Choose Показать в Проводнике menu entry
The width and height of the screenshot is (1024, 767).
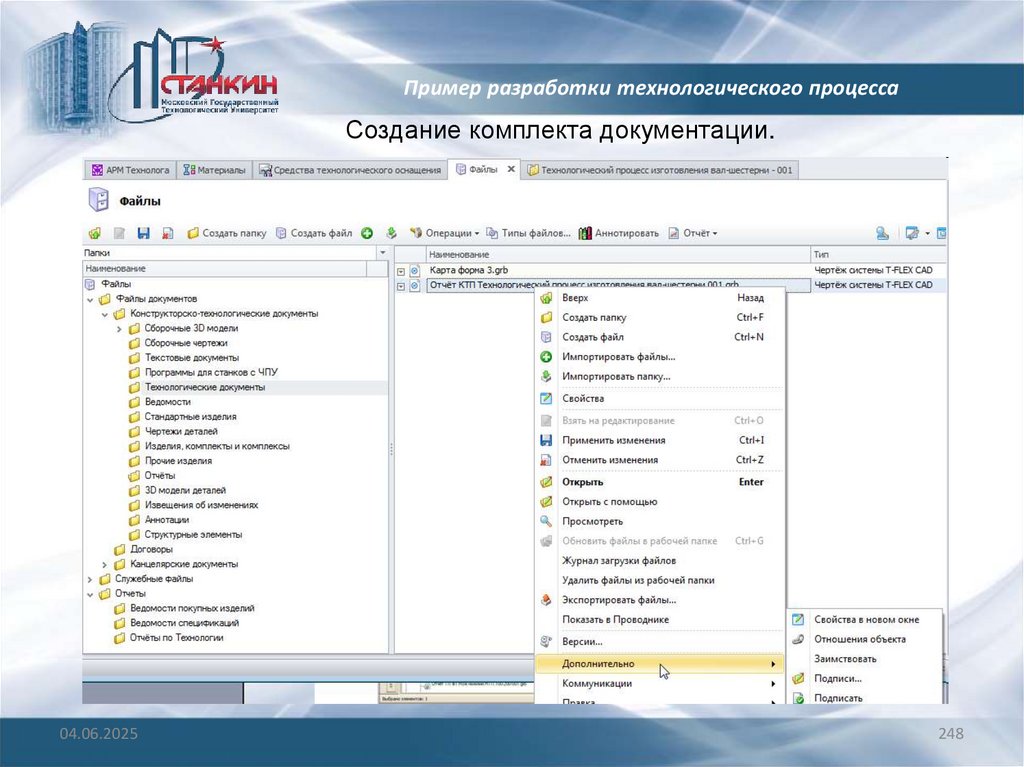(660, 619)
